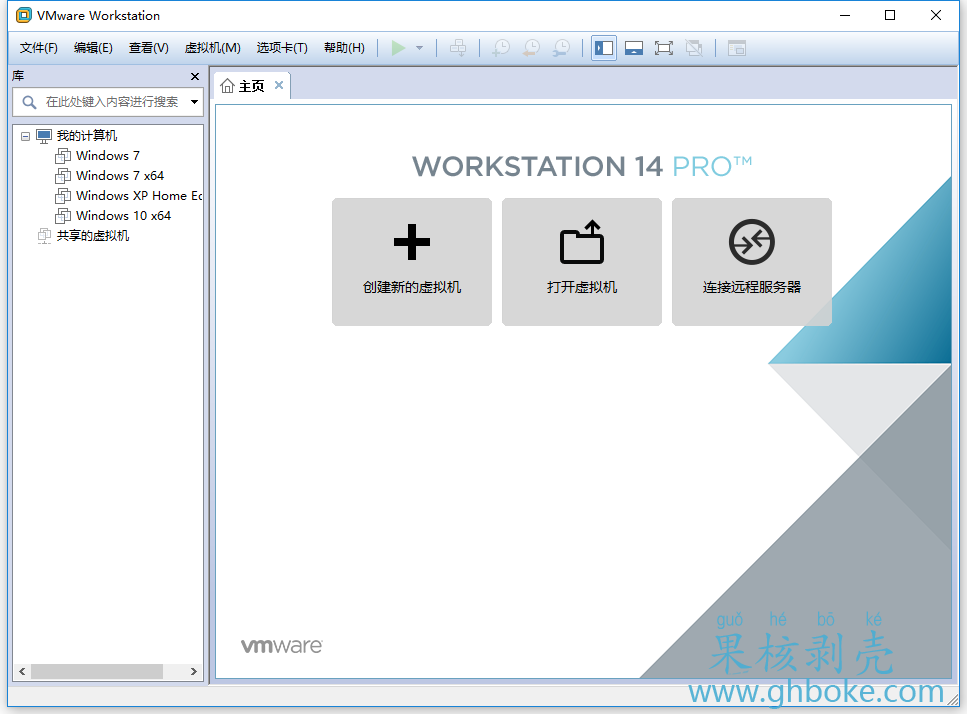Select the Windows 7 x64 virtual machine
This screenshot has width=967, height=714.
pyautogui.click(x=120, y=176)
